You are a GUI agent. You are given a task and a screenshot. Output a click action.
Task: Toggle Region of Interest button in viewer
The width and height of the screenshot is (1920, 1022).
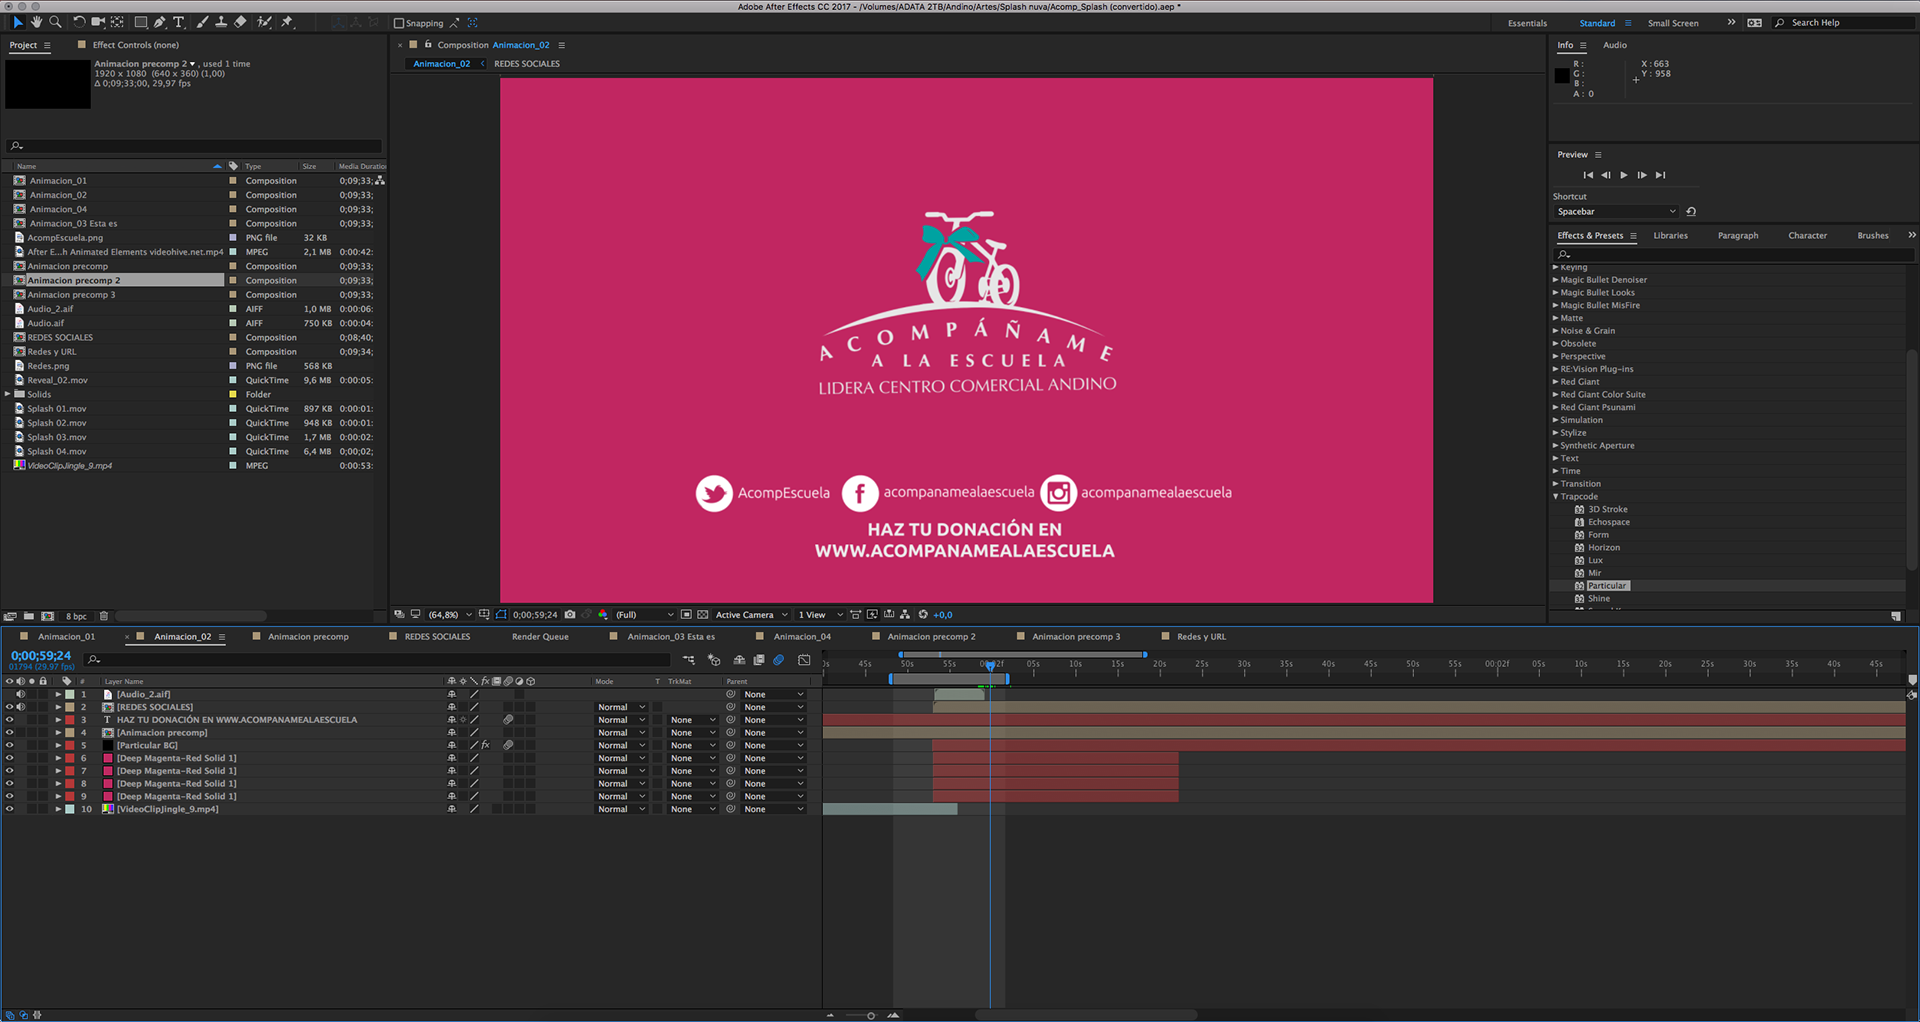point(686,615)
